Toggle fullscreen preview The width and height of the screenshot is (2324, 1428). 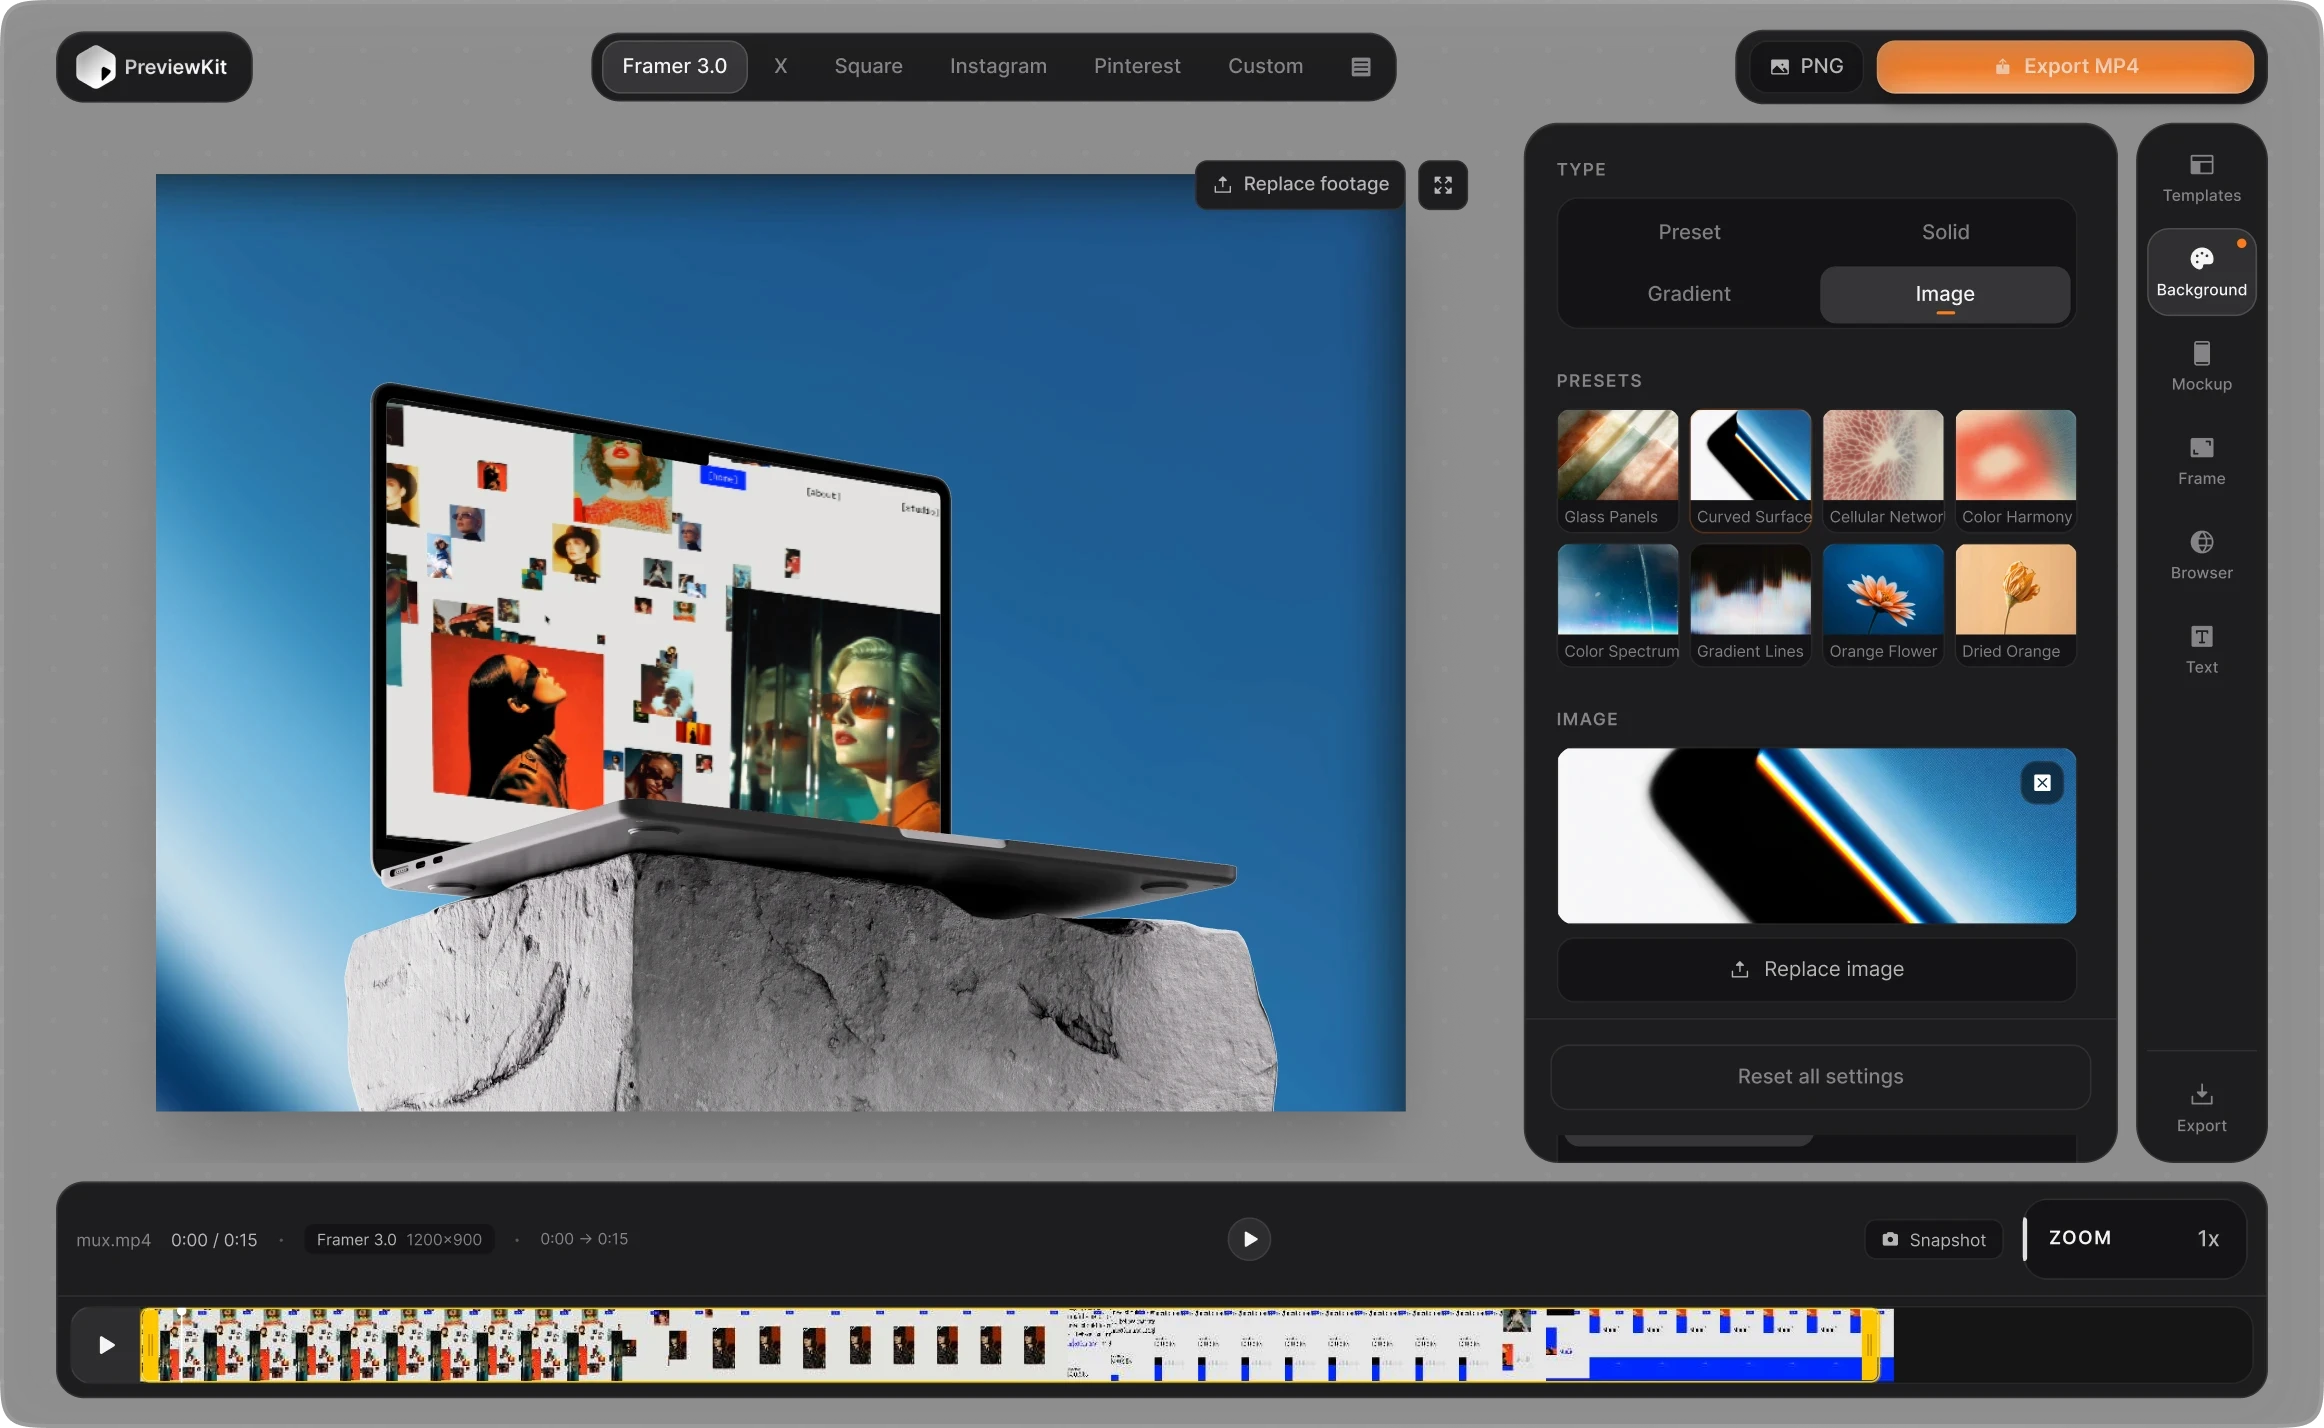(x=1443, y=185)
